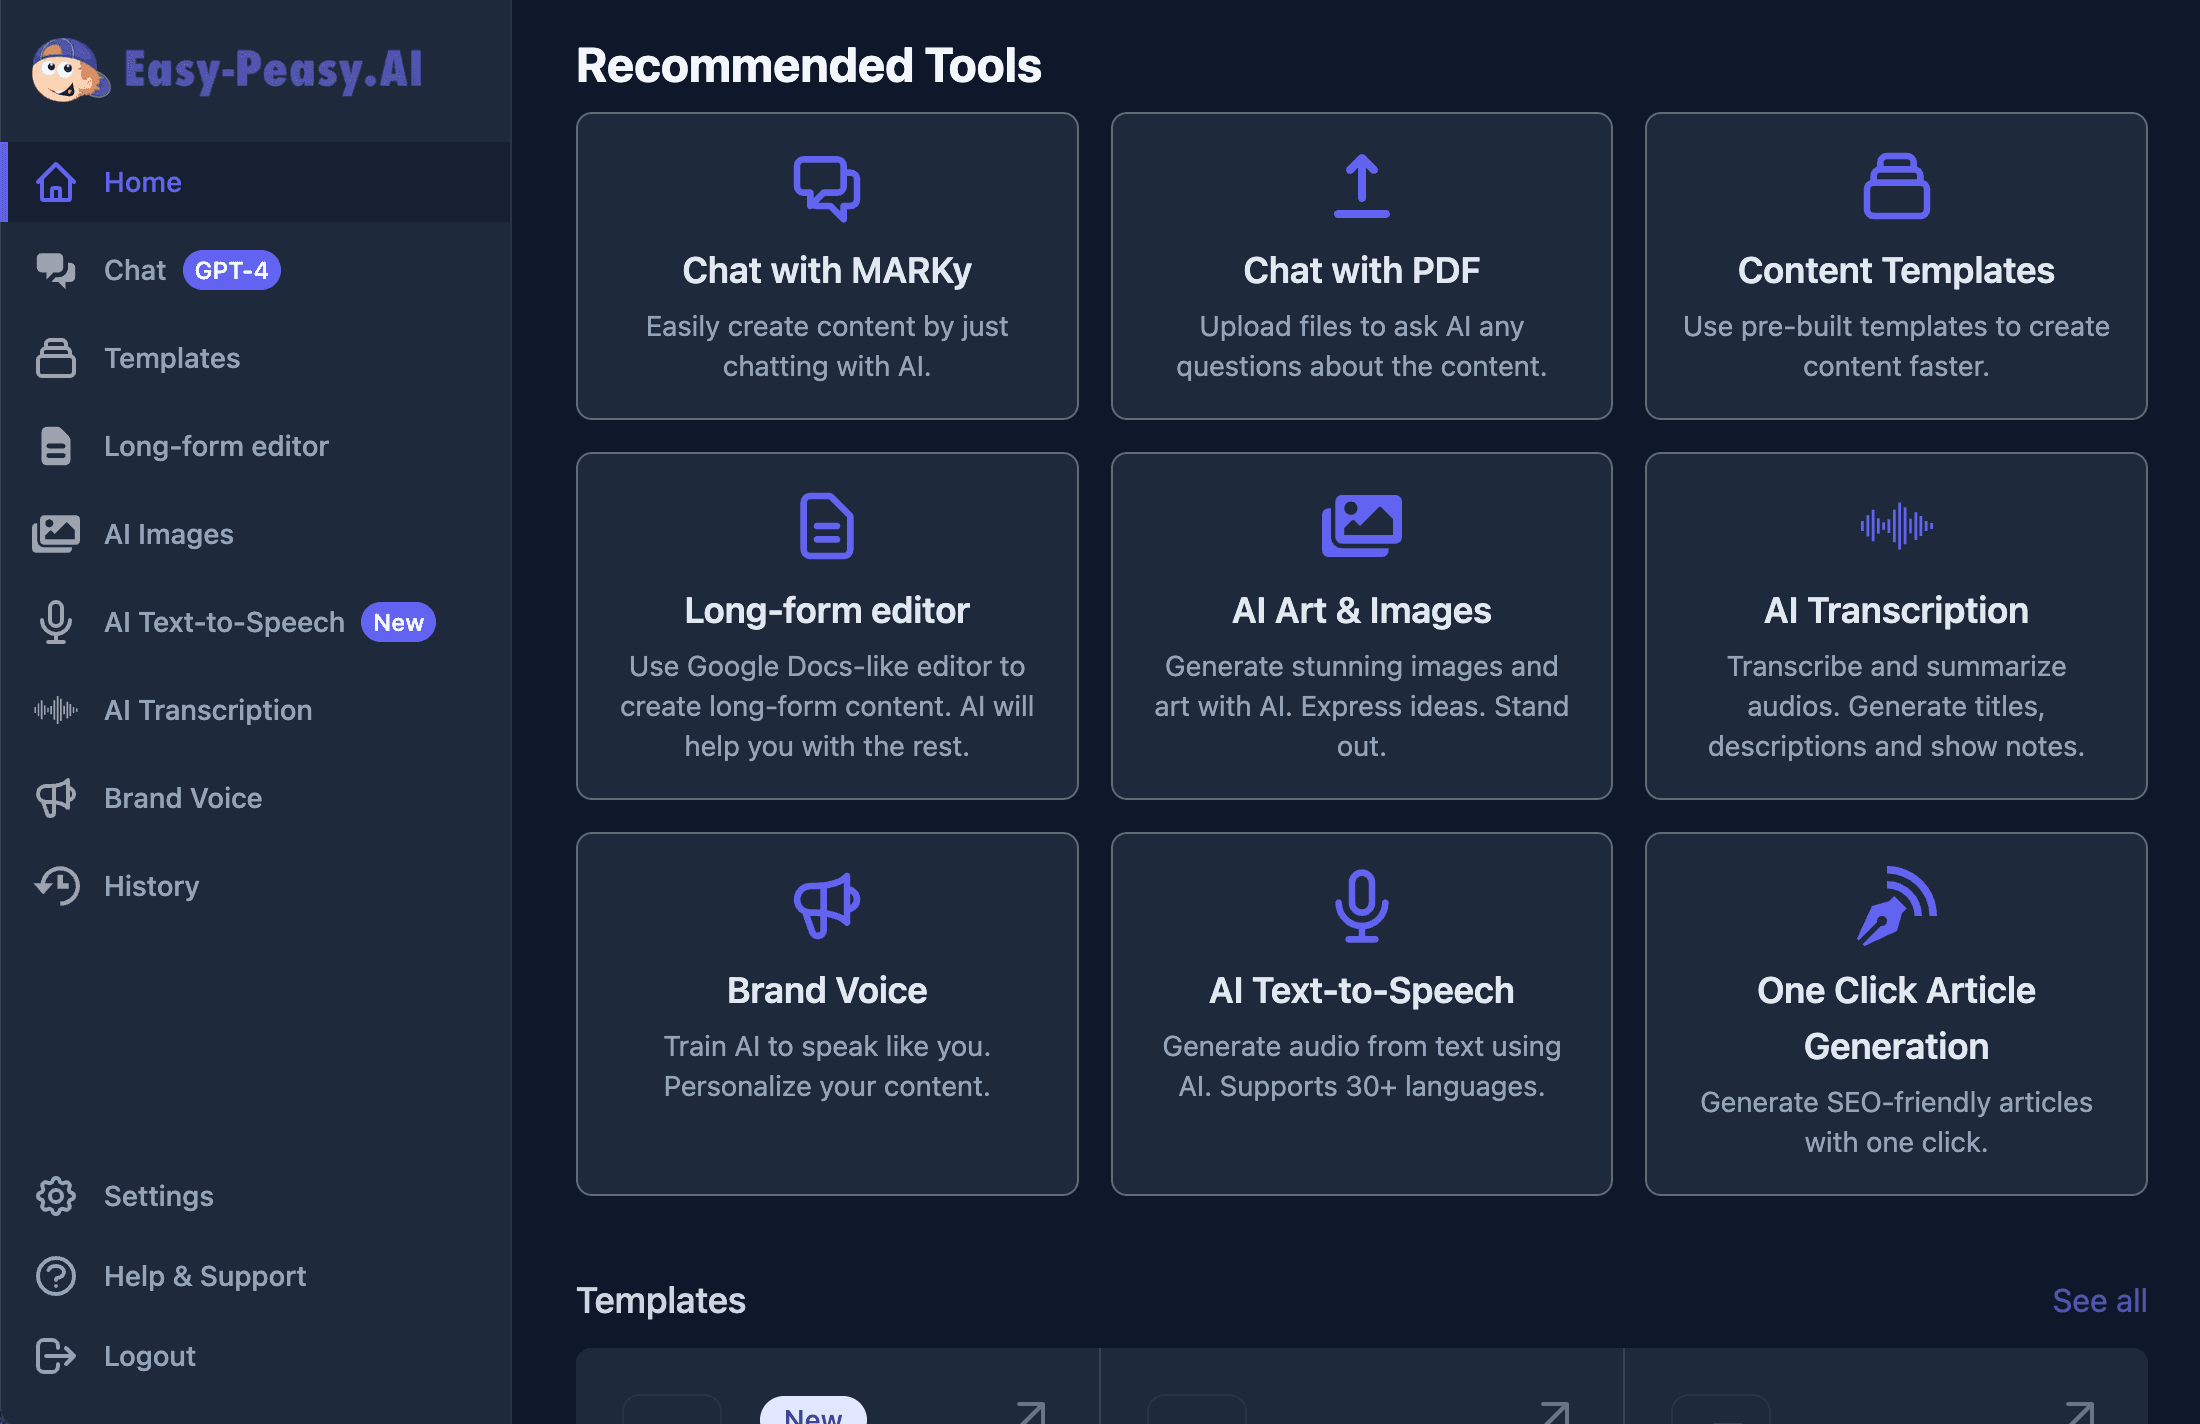The width and height of the screenshot is (2200, 1424).
Task: Open History from the sidebar
Action: click(x=151, y=886)
